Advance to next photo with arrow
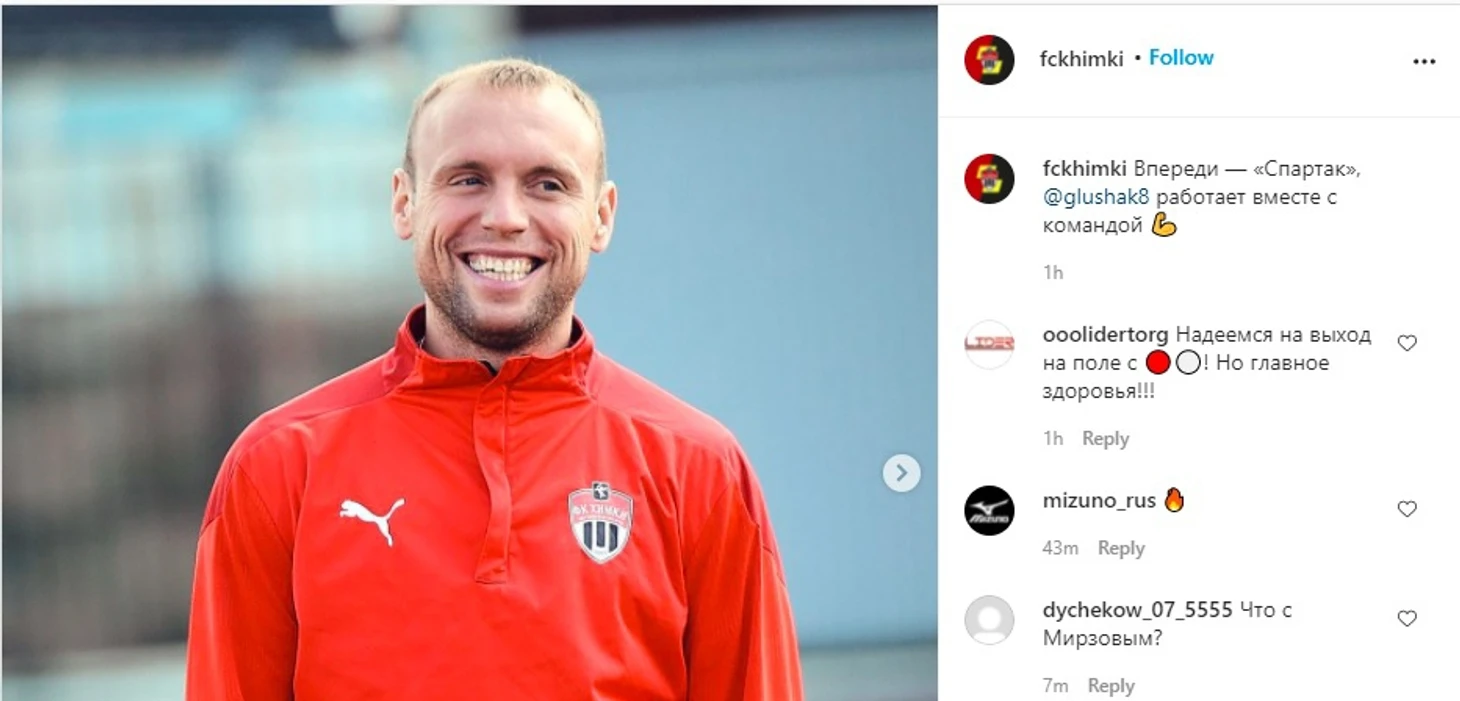Screen dimensions: 1460x701 [x=901, y=472]
